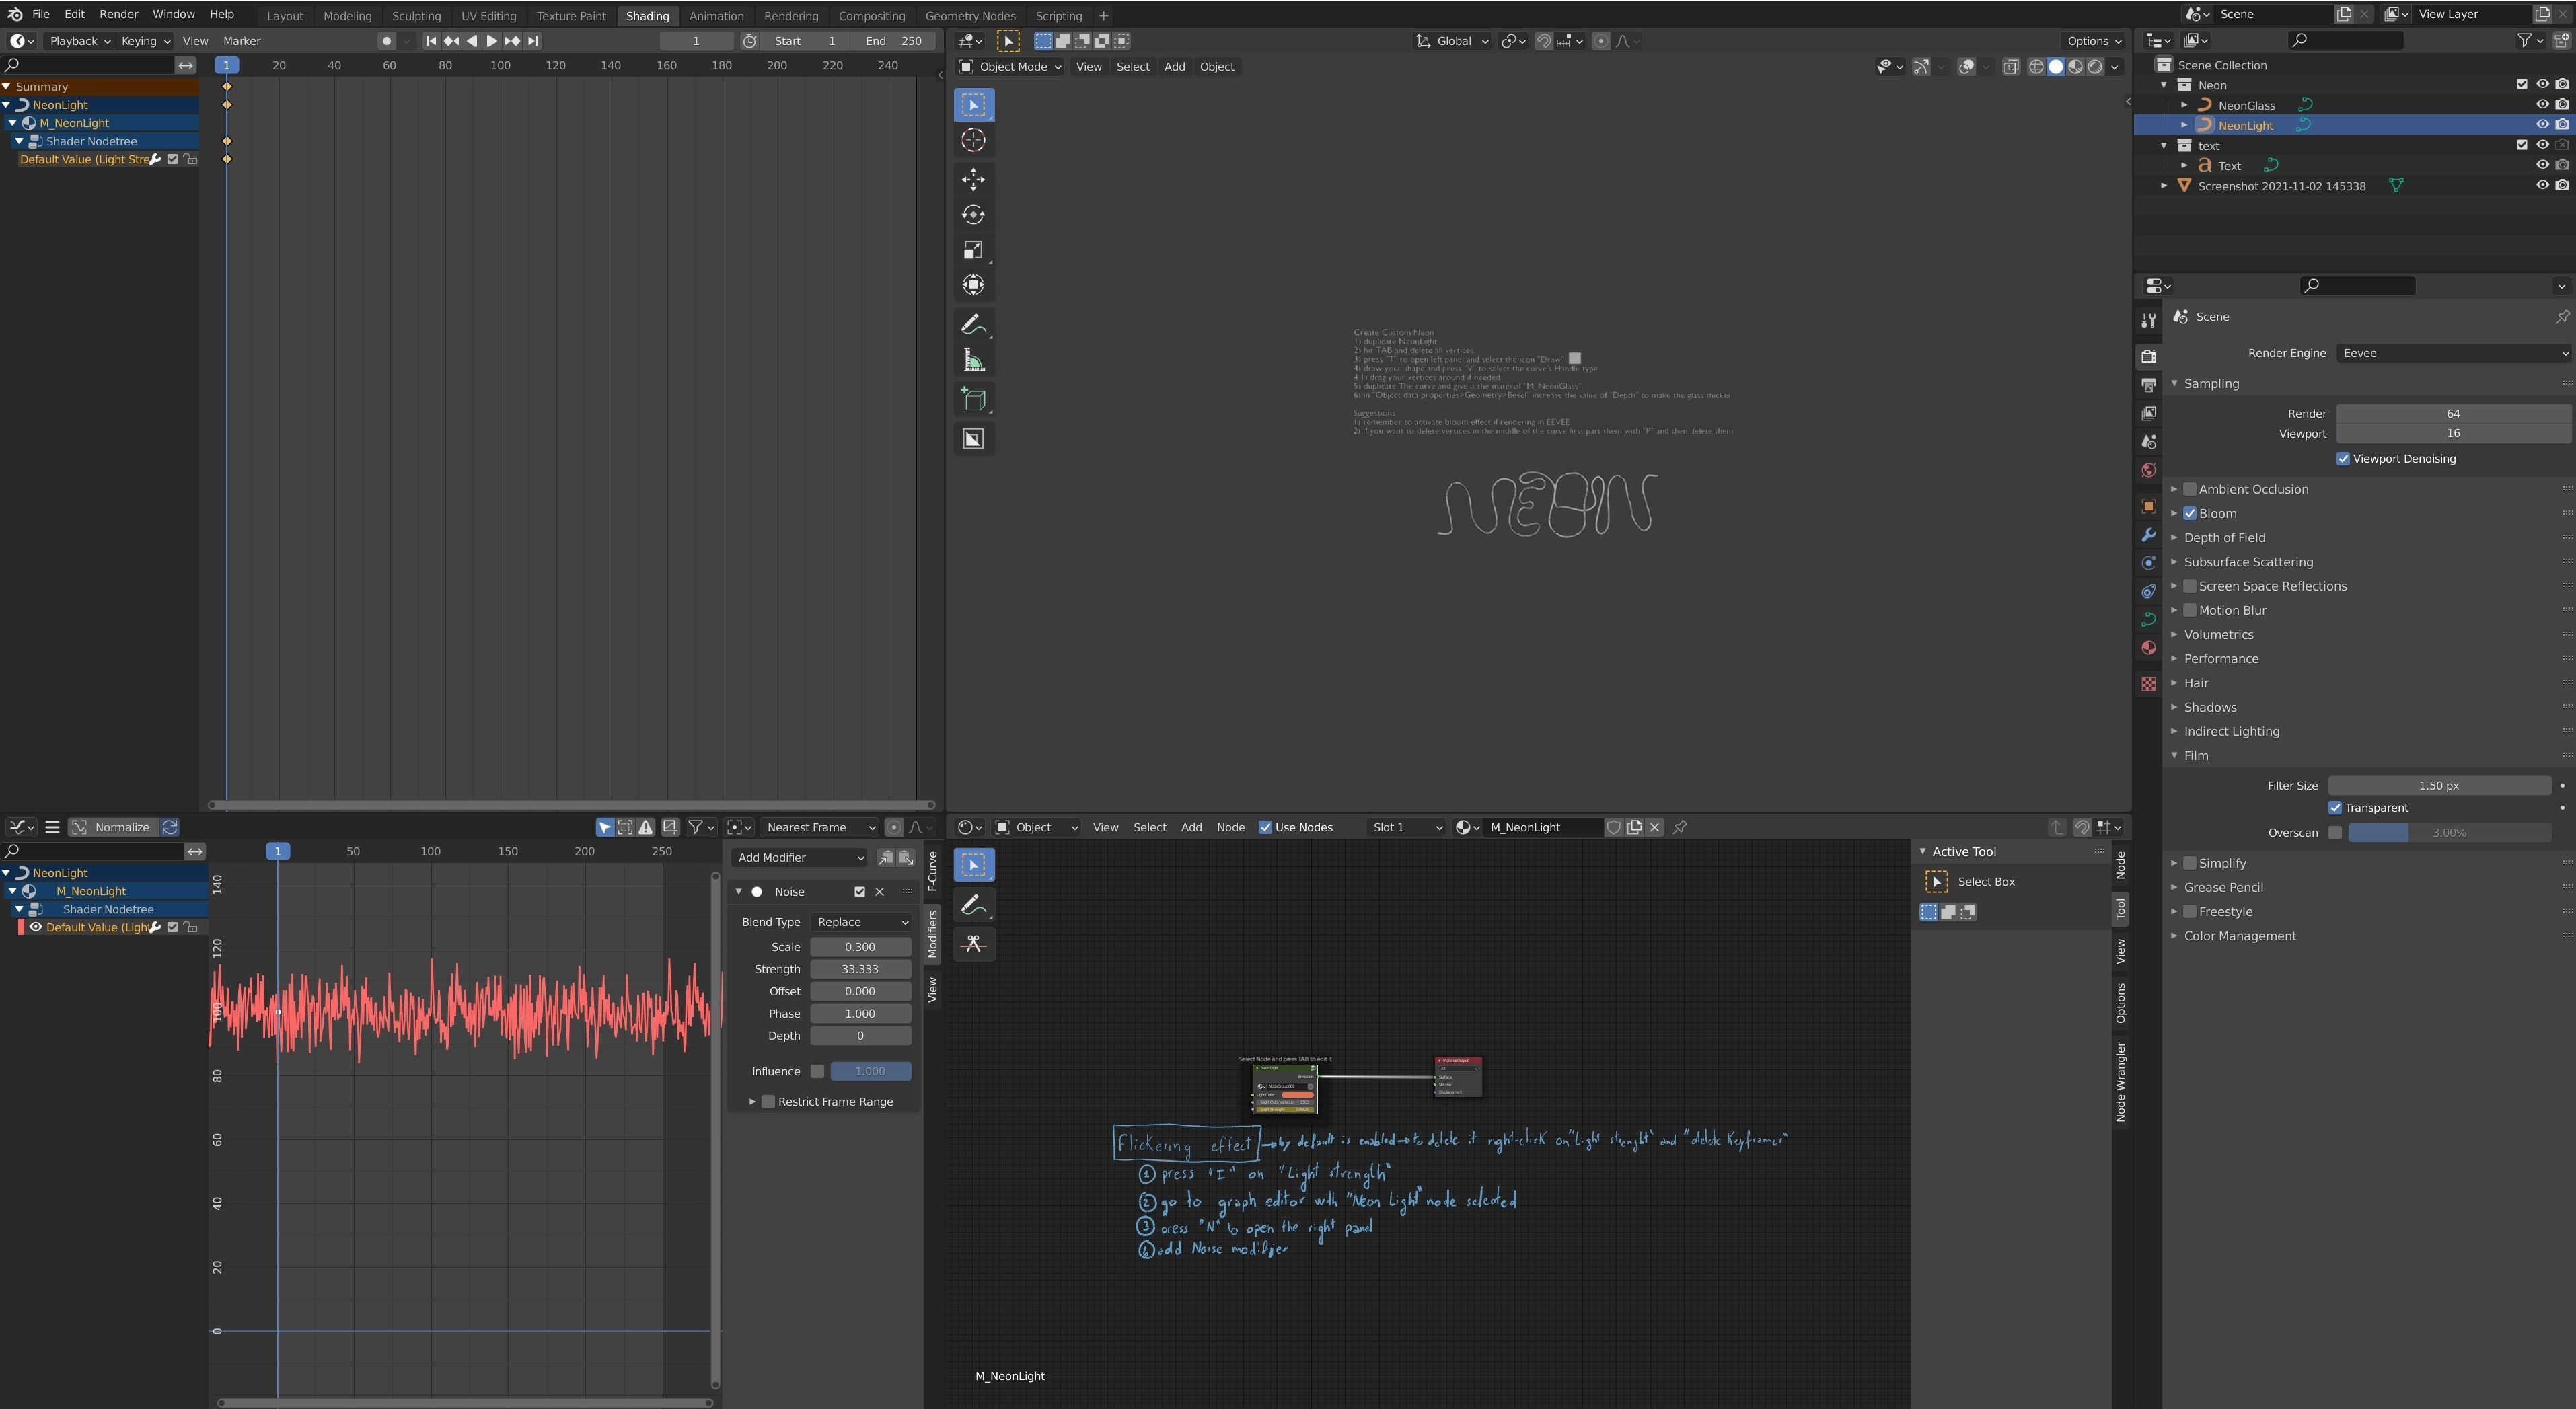Select the Move tool in the viewport toolbar
The image size is (2576, 1409).
(x=974, y=180)
